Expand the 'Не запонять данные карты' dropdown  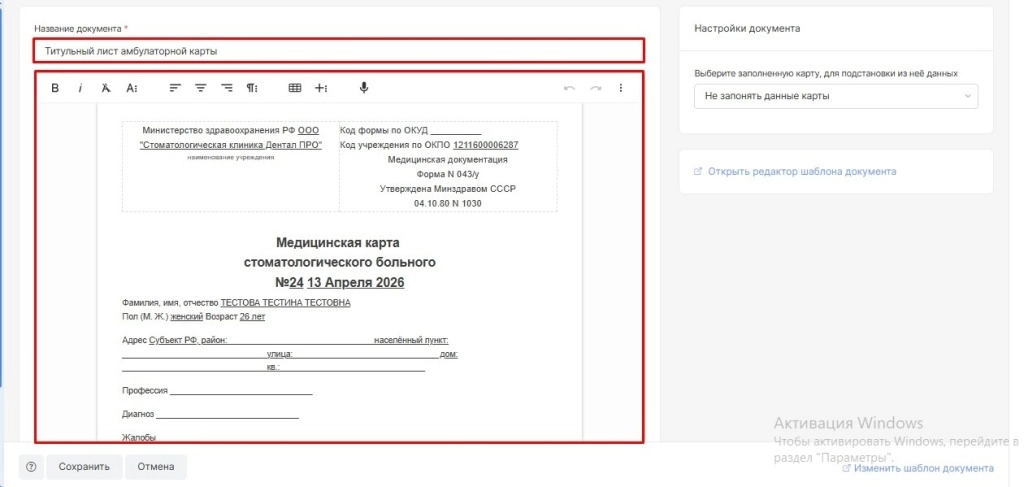836,96
